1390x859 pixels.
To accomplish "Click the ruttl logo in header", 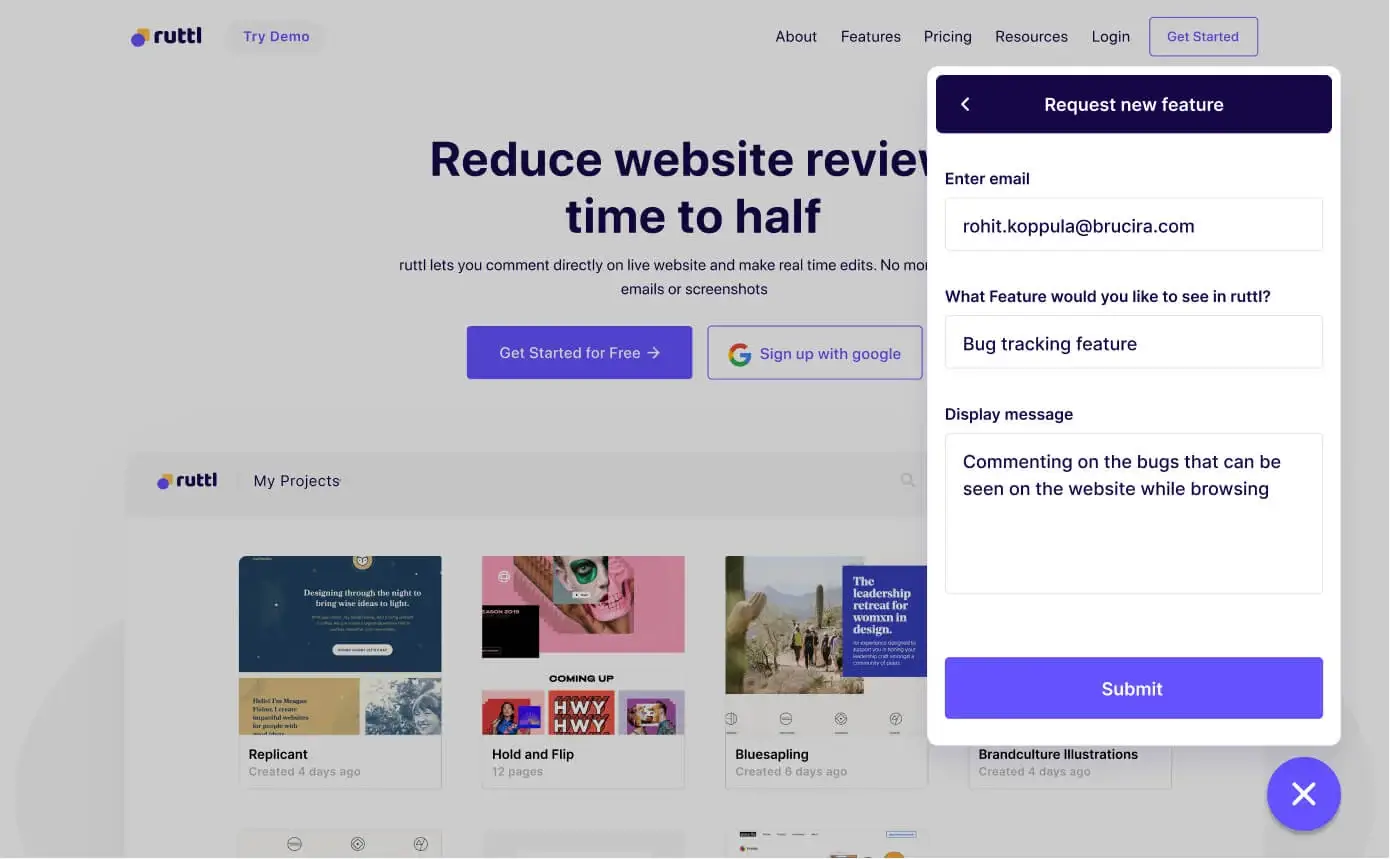I will [x=166, y=36].
